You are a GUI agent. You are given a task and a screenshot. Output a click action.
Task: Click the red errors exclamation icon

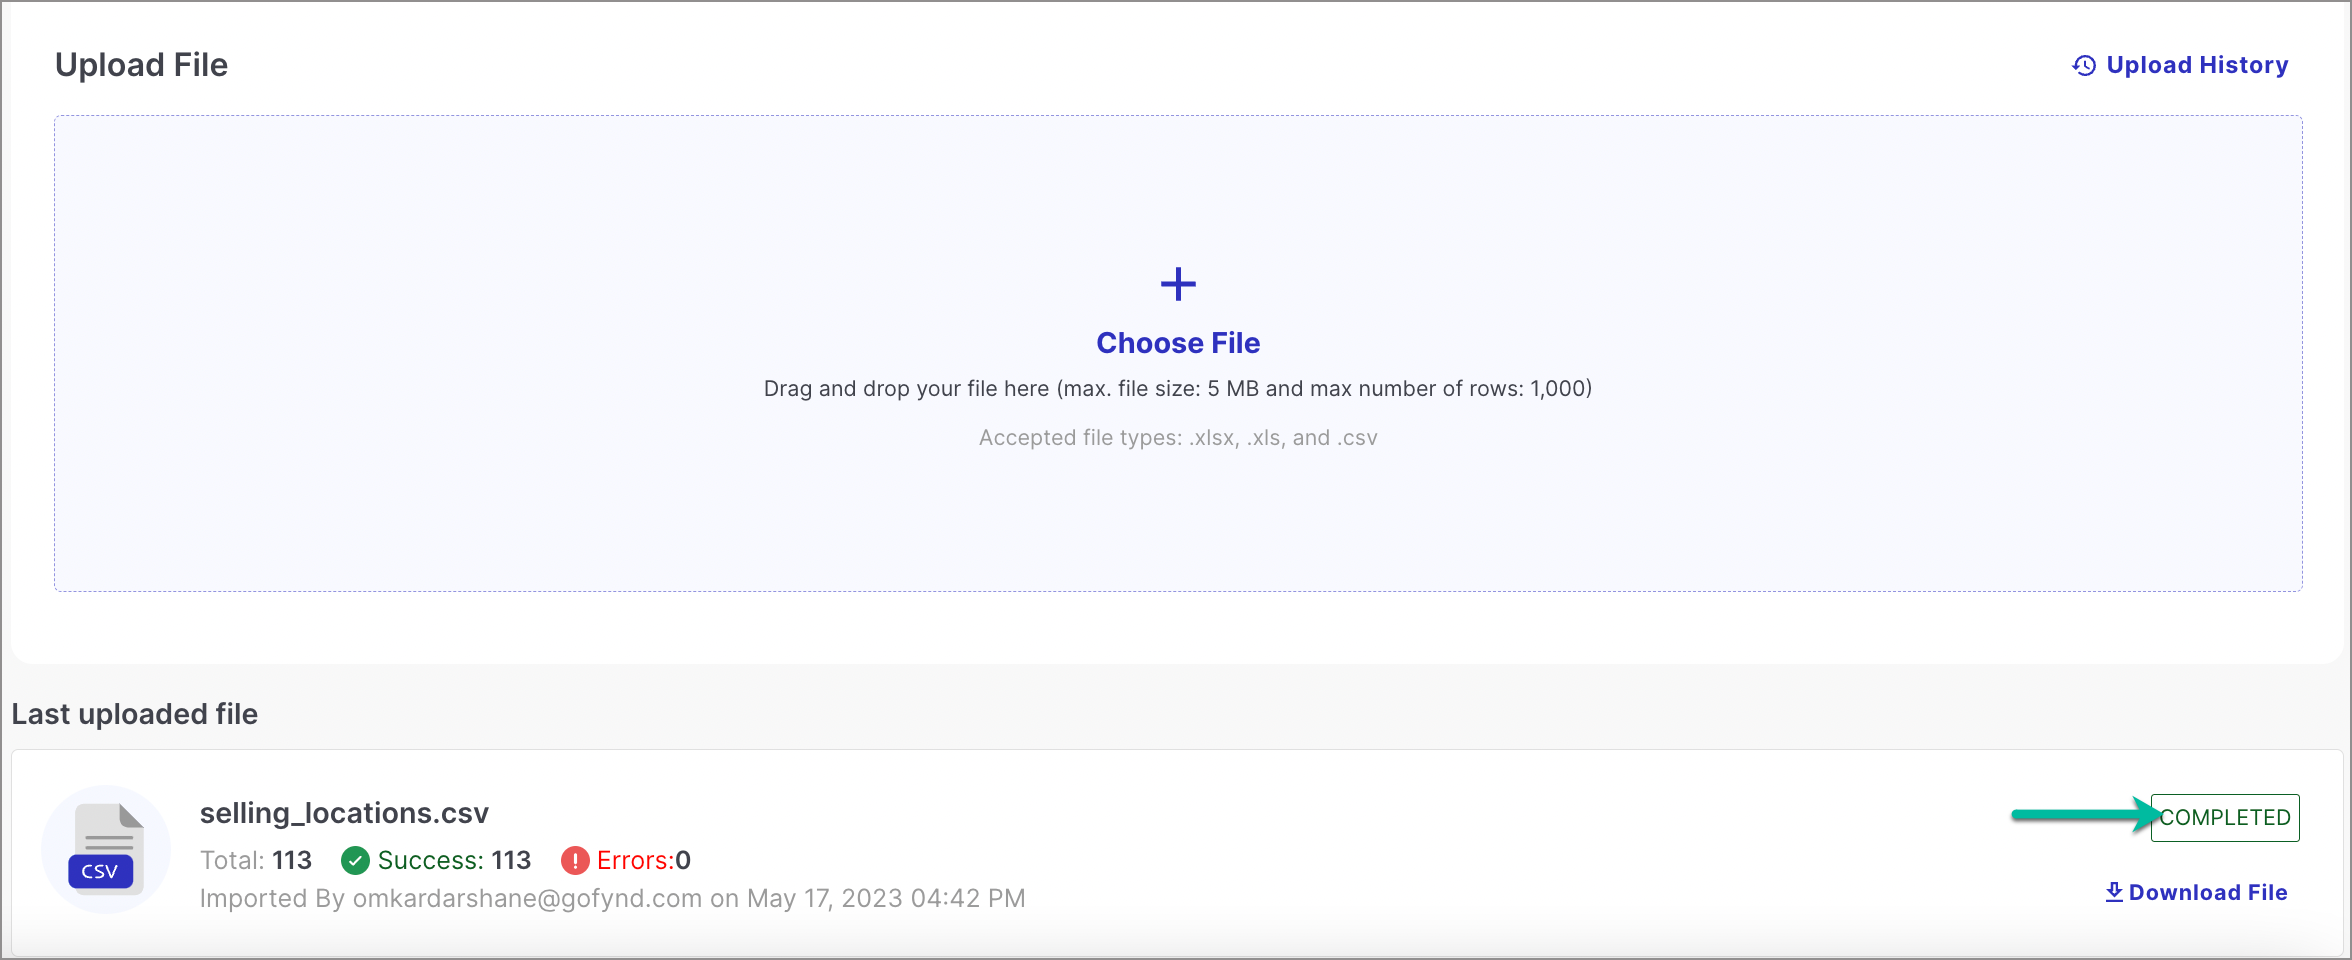(575, 860)
